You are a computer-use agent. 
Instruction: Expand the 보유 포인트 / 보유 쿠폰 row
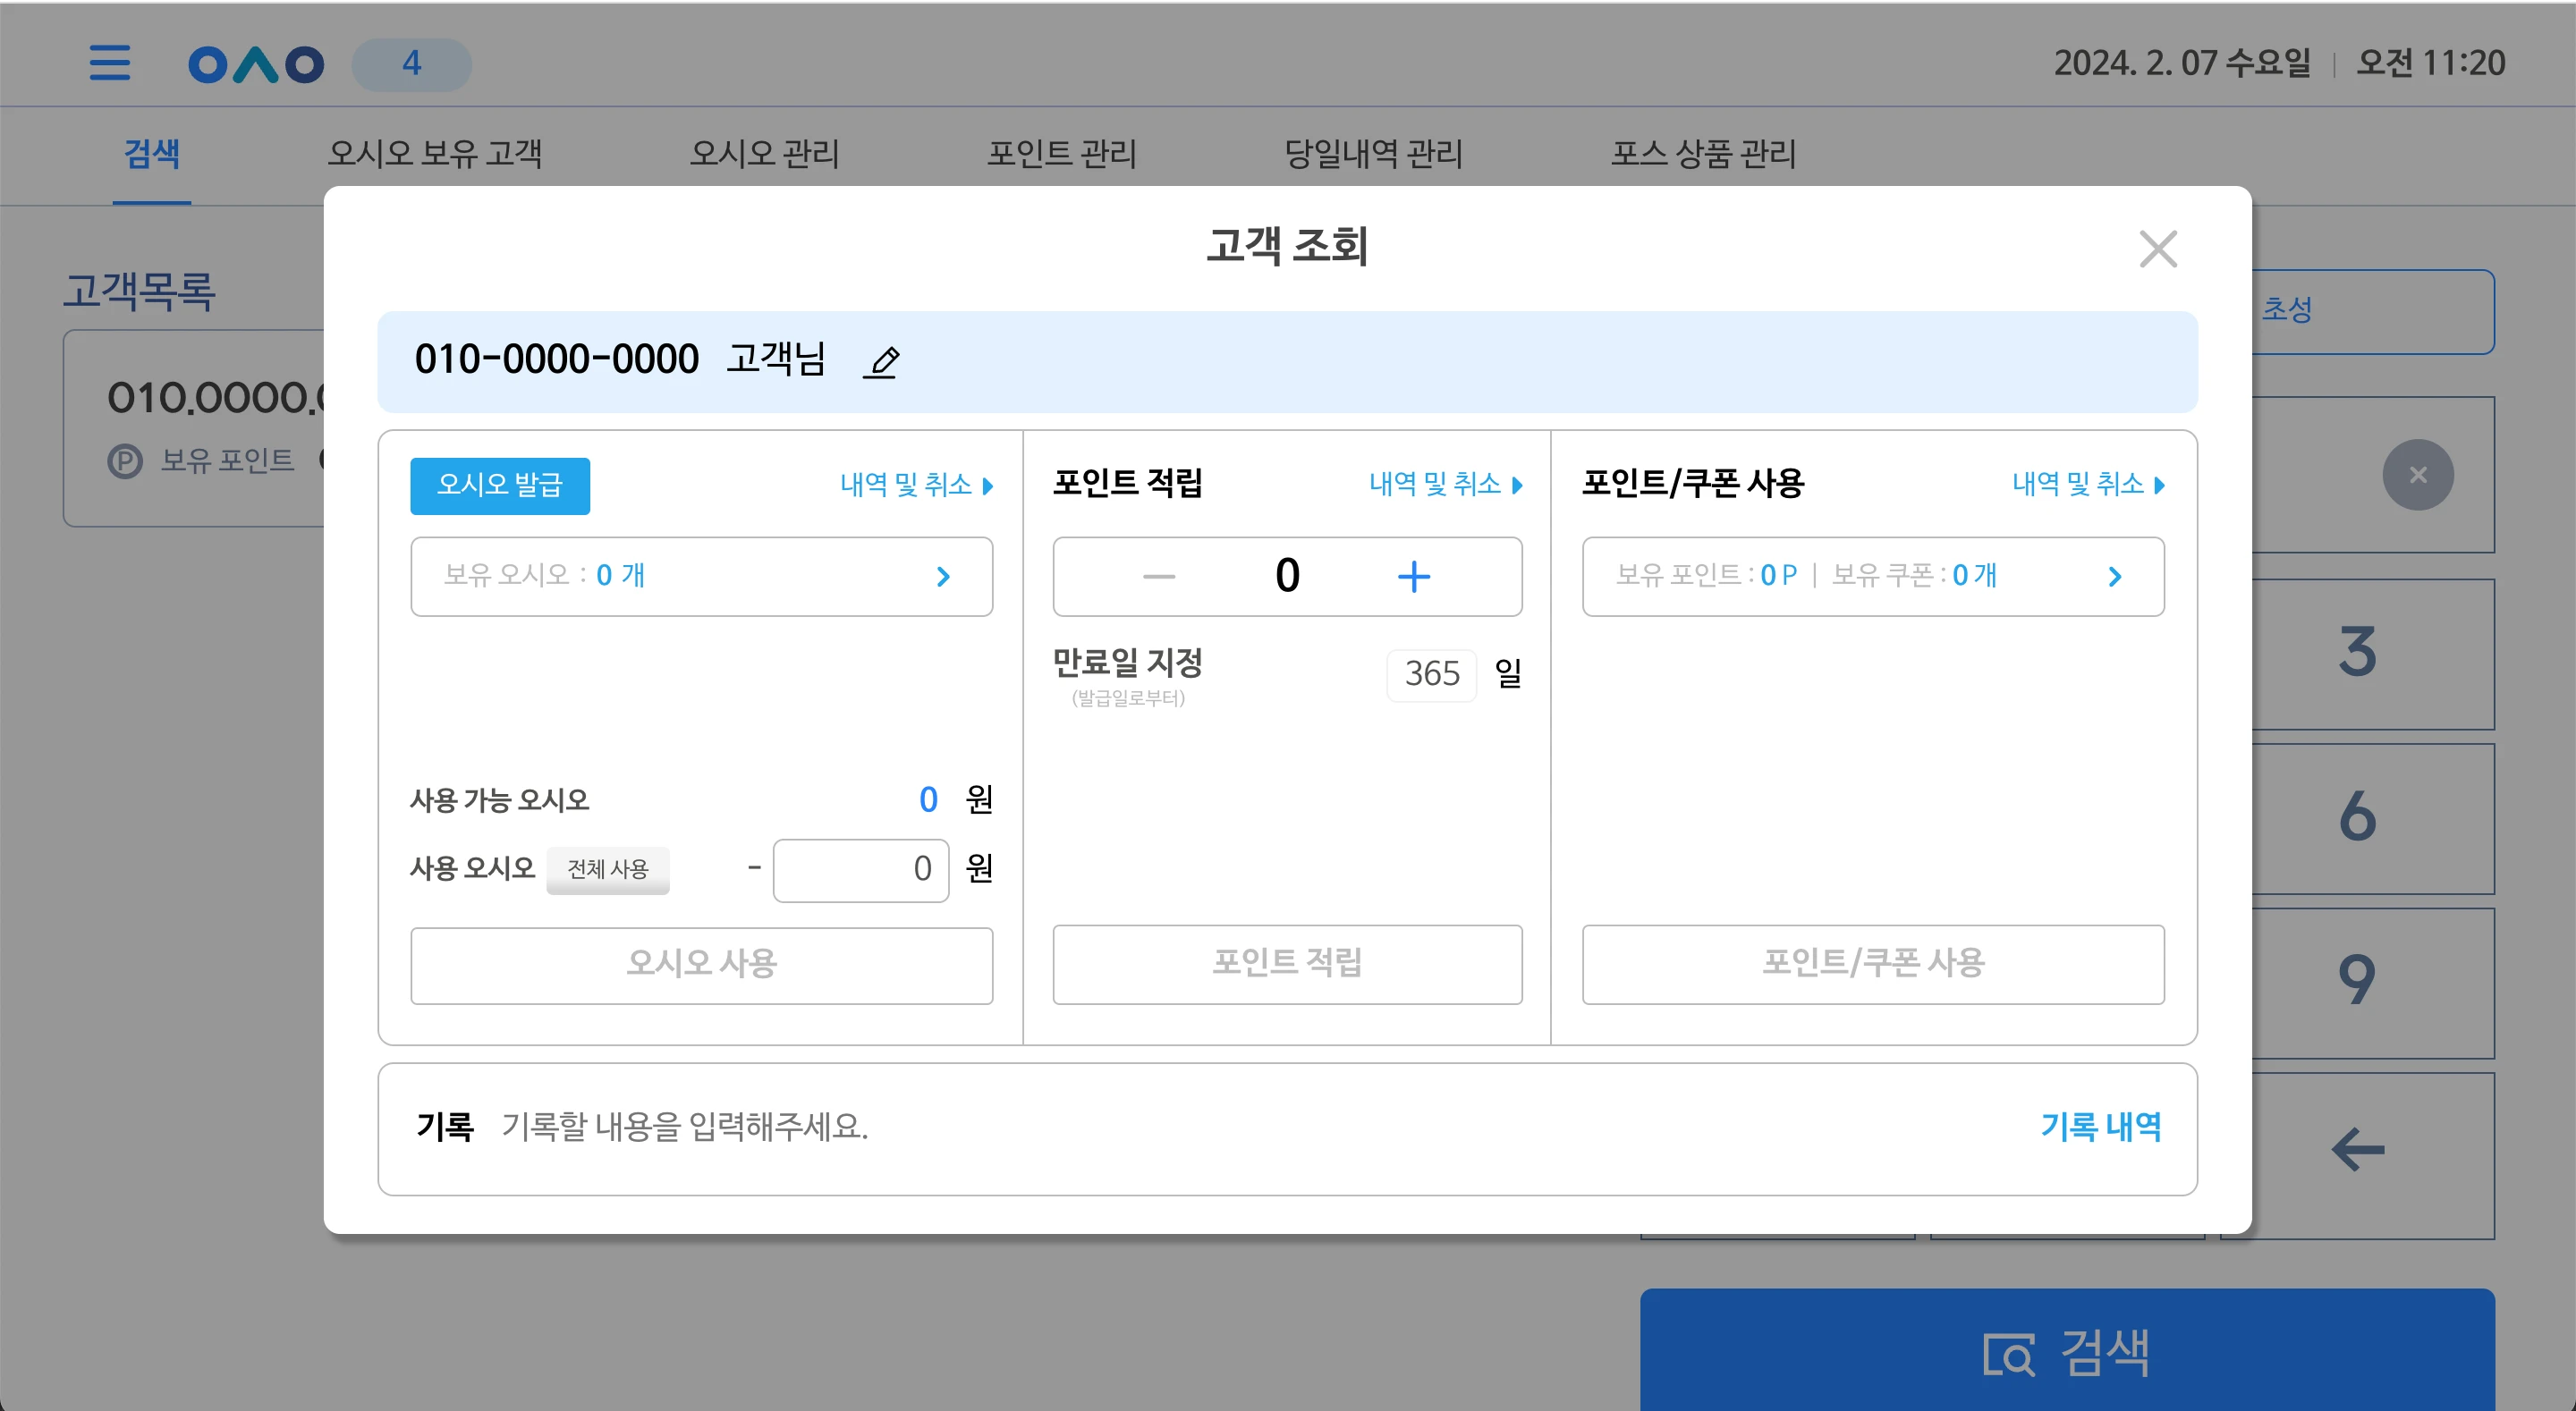pyautogui.click(x=1872, y=576)
